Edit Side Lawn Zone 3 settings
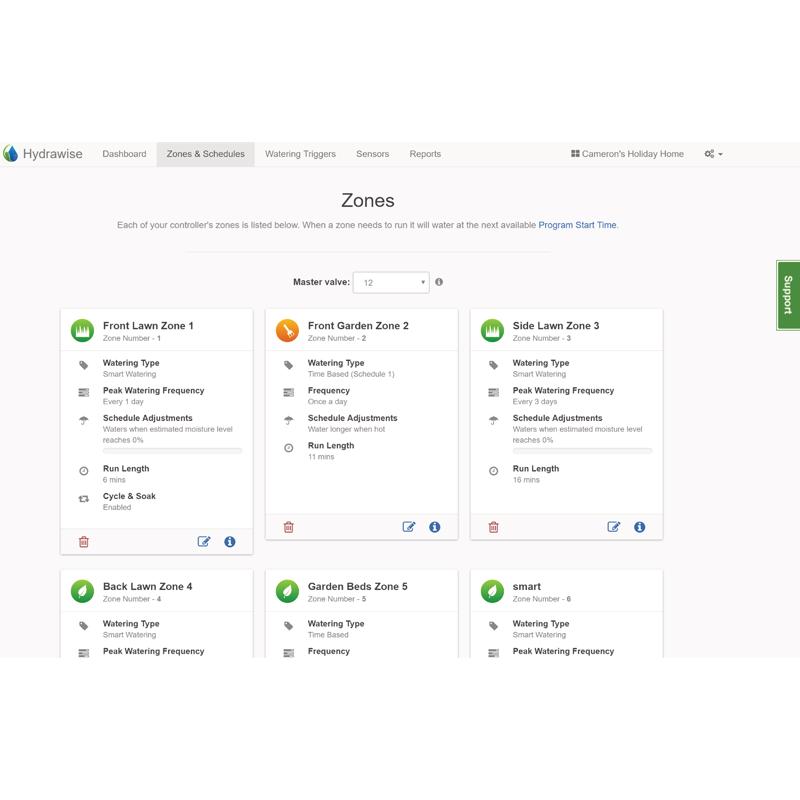 click(x=614, y=527)
